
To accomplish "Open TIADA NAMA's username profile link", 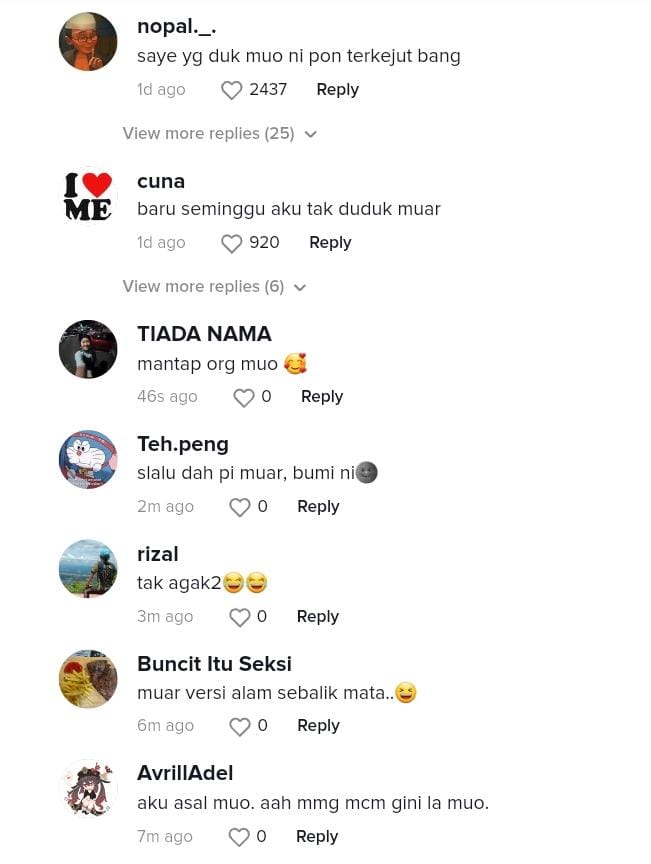I will click(x=204, y=334).
